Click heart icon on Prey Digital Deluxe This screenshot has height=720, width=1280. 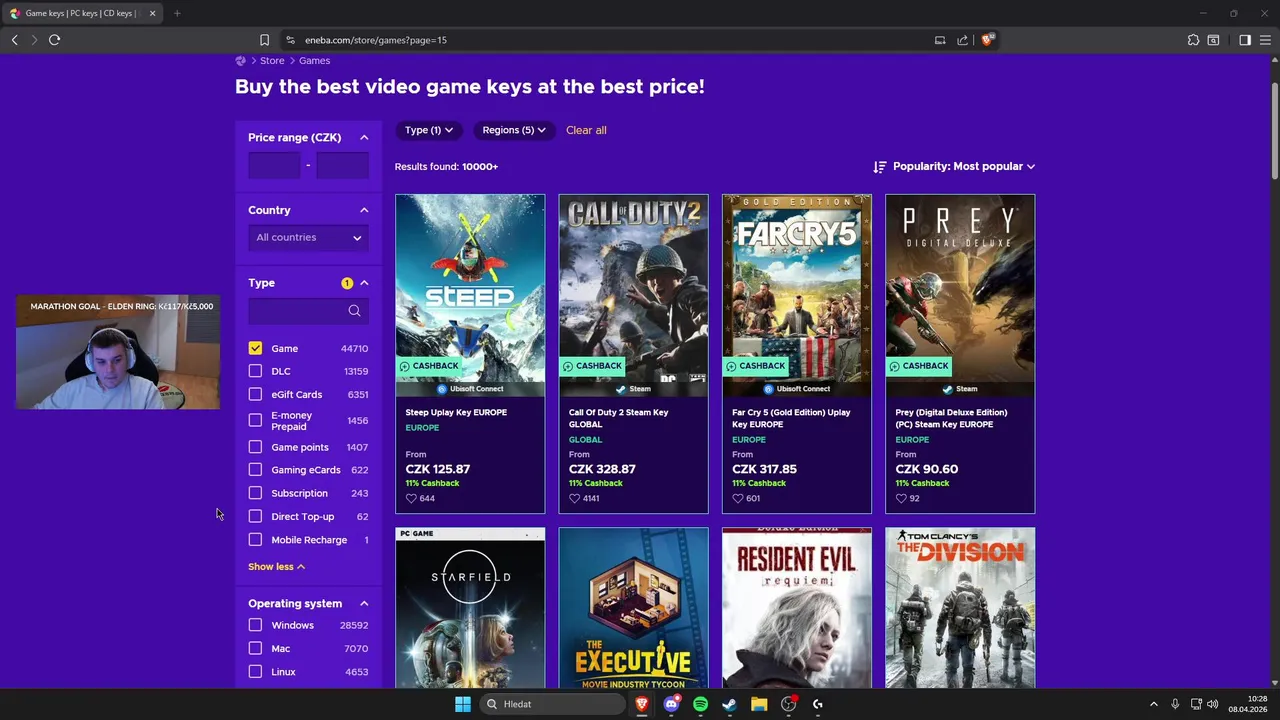pos(901,498)
